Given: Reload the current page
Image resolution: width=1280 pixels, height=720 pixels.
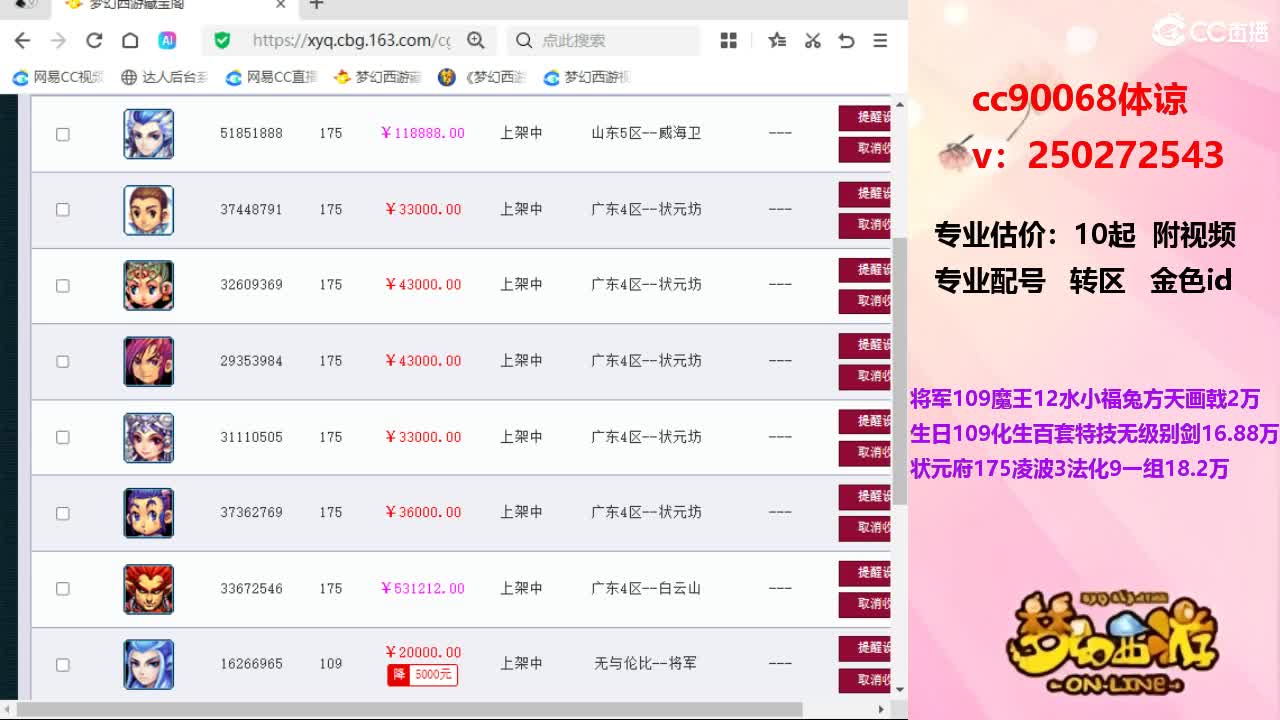Looking at the screenshot, I should [94, 40].
